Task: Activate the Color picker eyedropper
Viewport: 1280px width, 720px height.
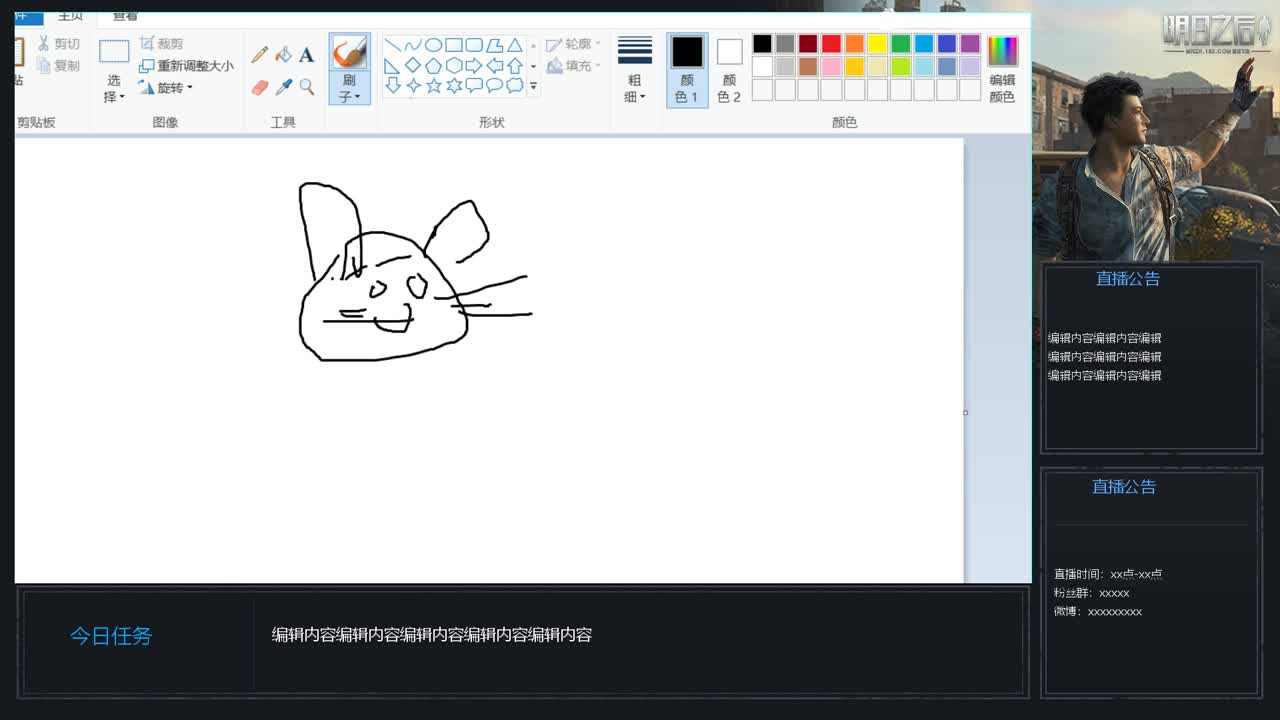Action: [284, 87]
